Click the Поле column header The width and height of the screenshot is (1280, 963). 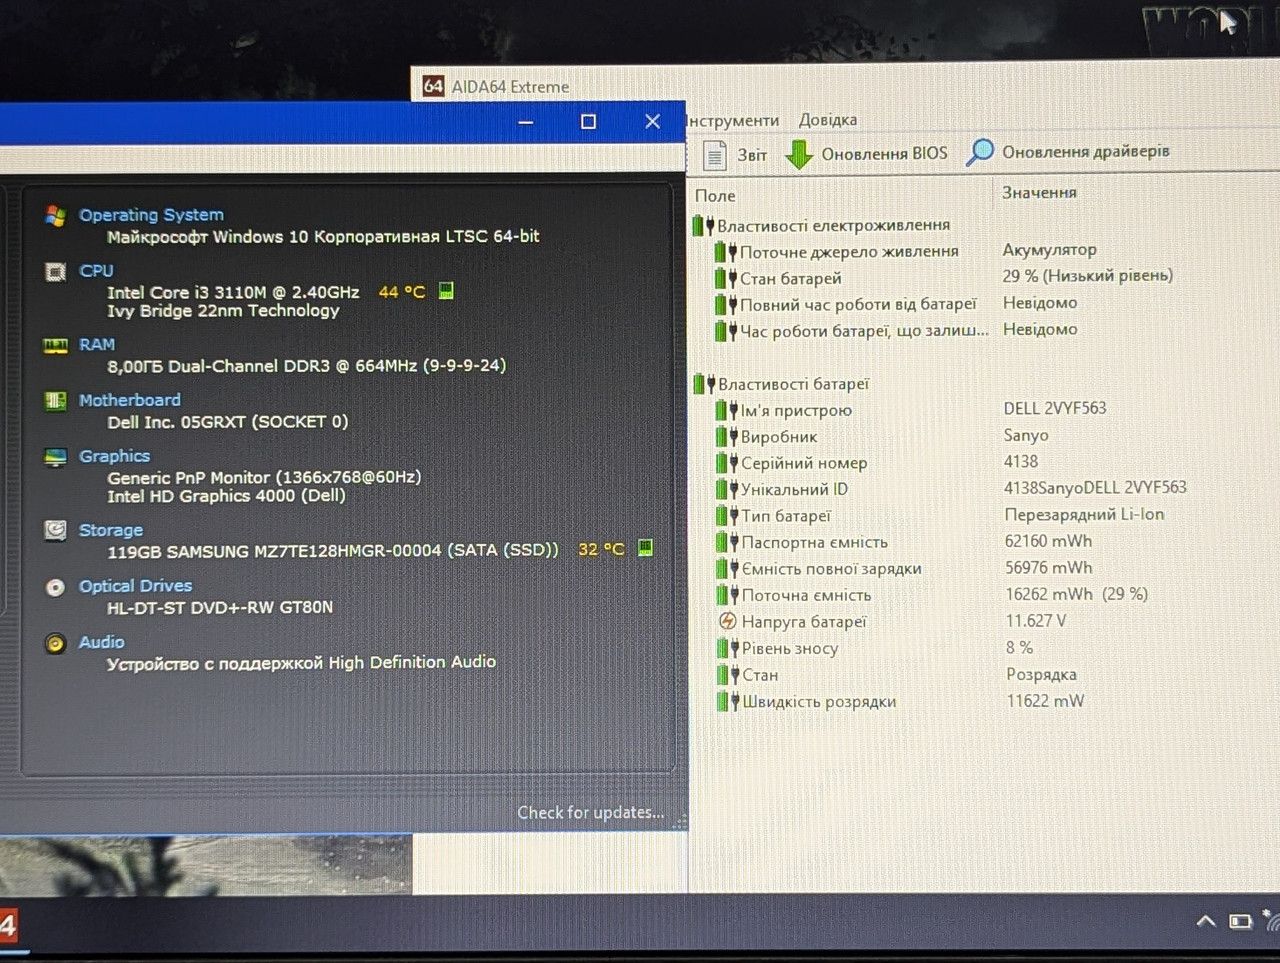[x=716, y=196]
